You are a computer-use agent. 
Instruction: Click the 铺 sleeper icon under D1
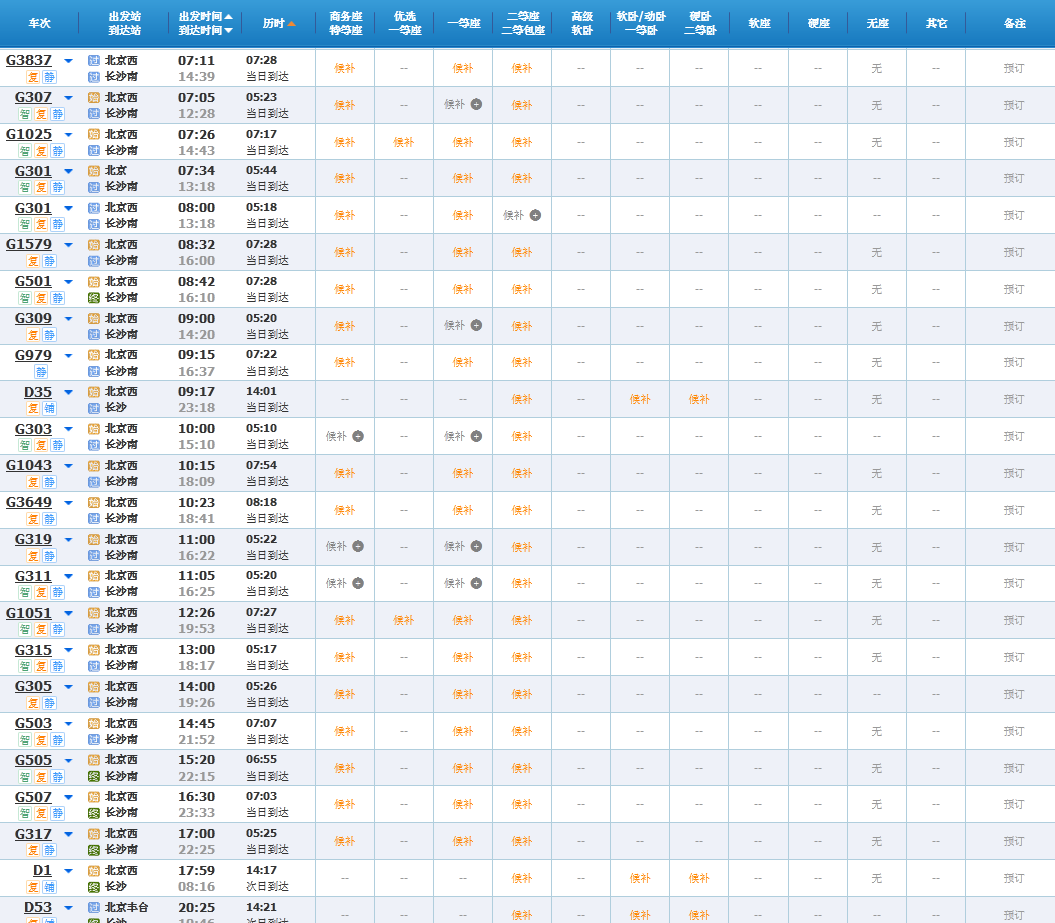pyautogui.click(x=49, y=887)
